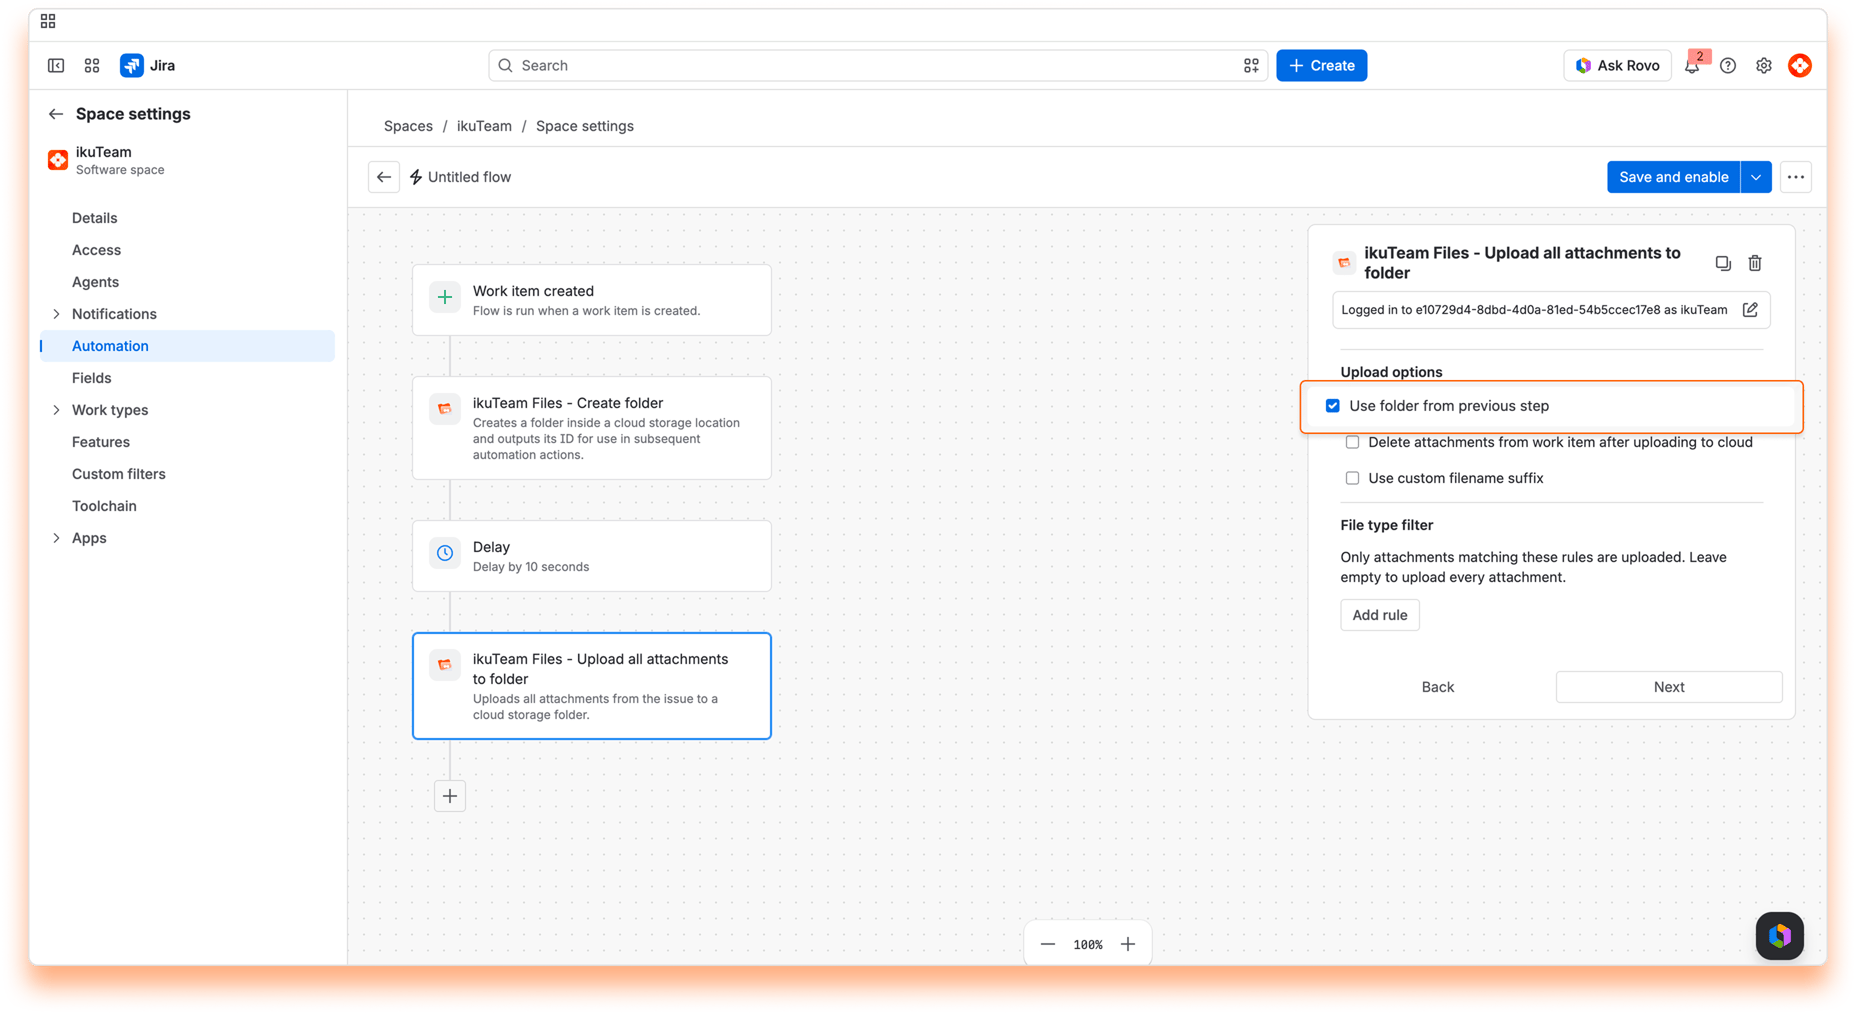Open Space settings breadcrumb link

click(585, 126)
